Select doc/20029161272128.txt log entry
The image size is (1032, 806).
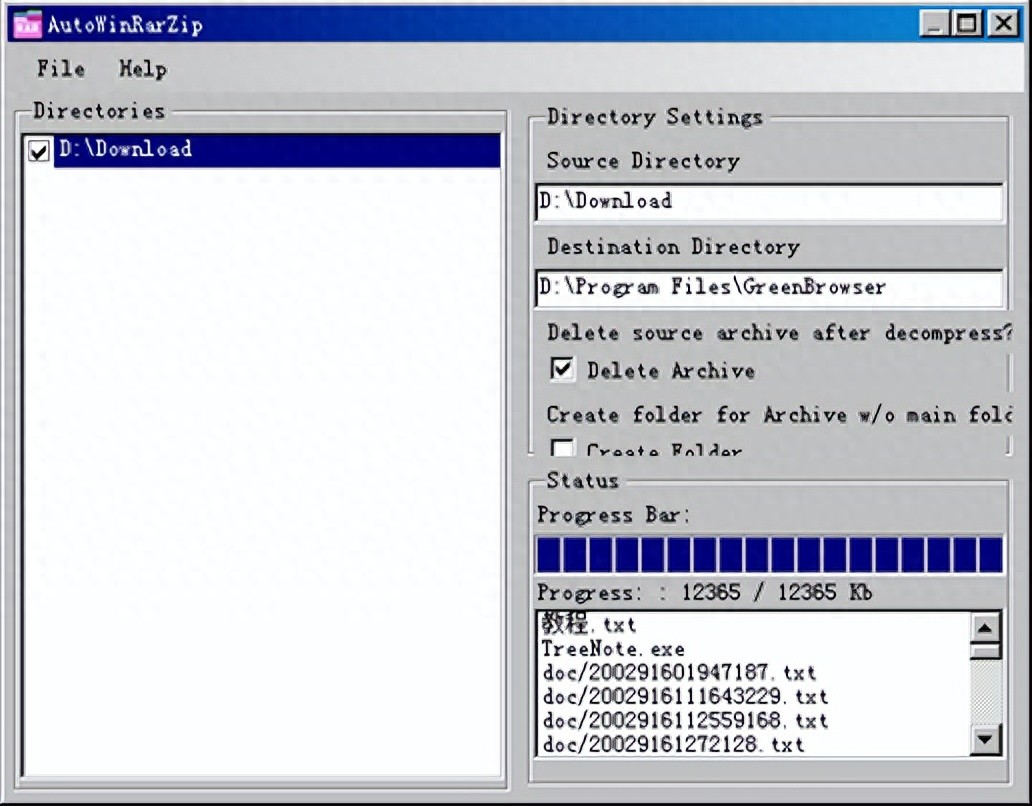[673, 744]
